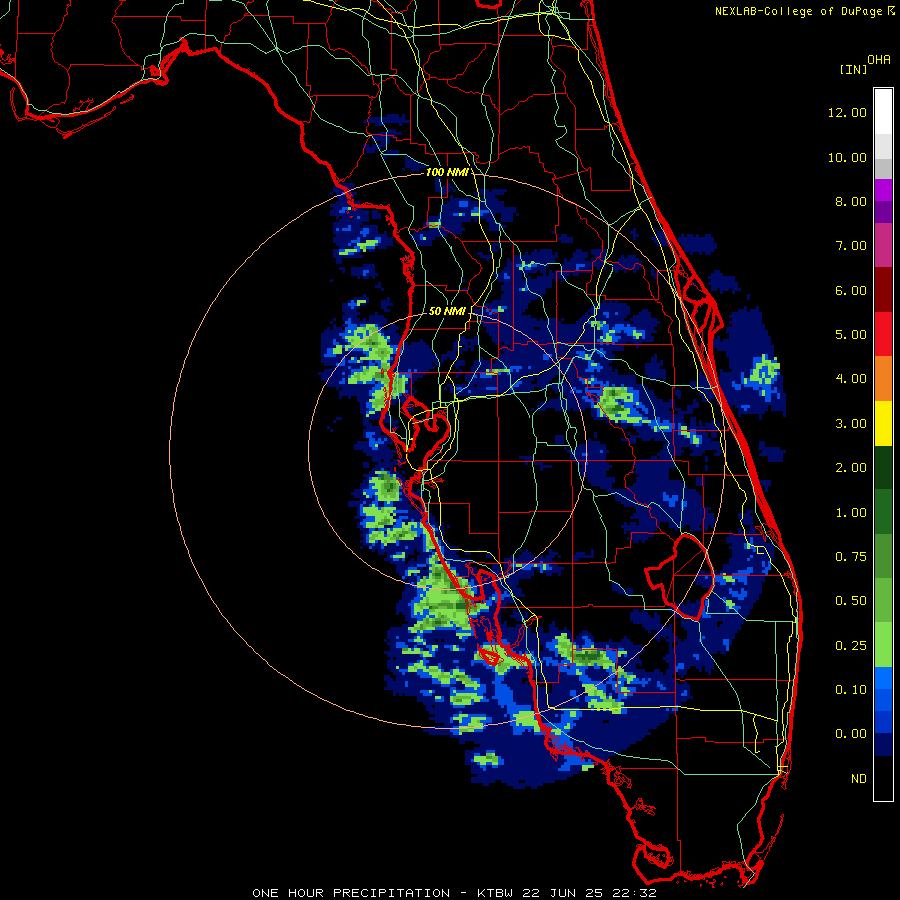Click the light green swatch near 0.25

pyautogui.click(x=883, y=645)
